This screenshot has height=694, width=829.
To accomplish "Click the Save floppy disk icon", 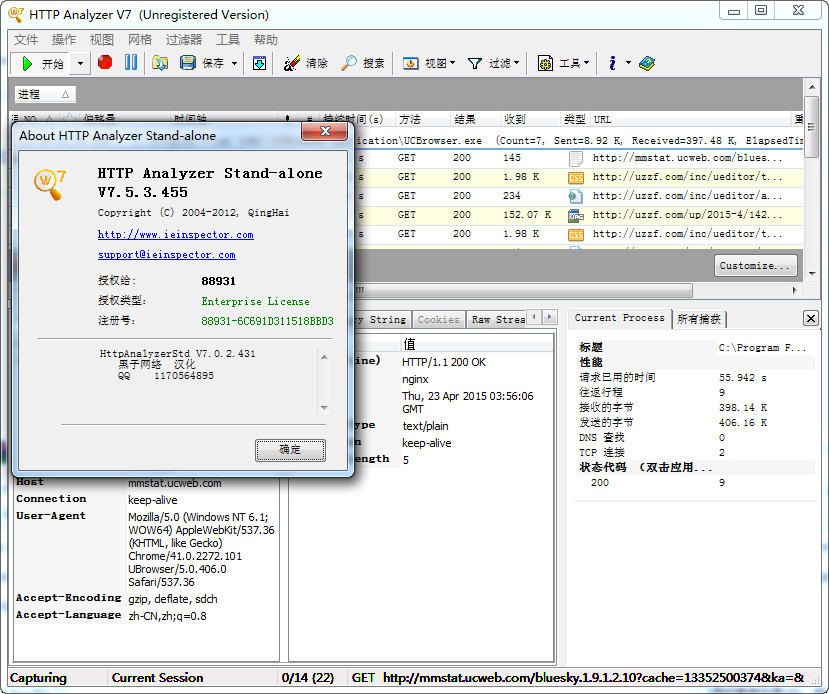I will click(x=187, y=63).
